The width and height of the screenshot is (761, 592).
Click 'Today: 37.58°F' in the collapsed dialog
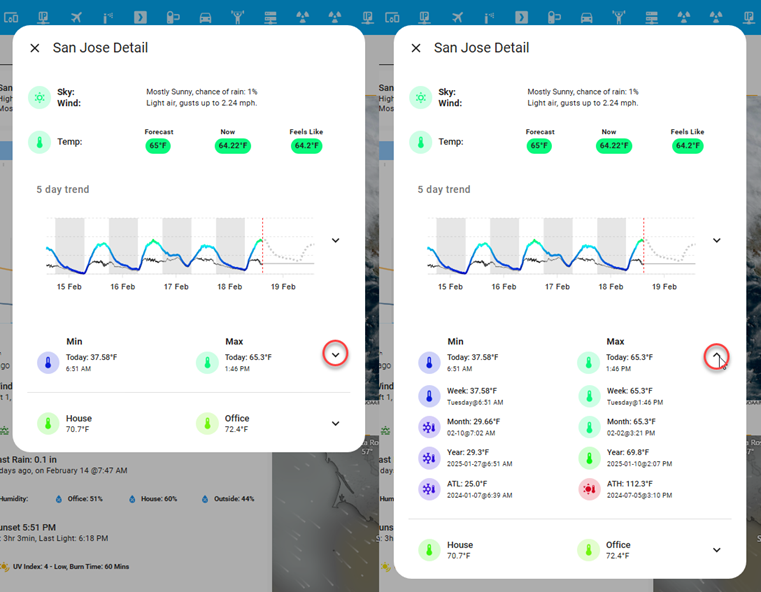tap(91, 358)
